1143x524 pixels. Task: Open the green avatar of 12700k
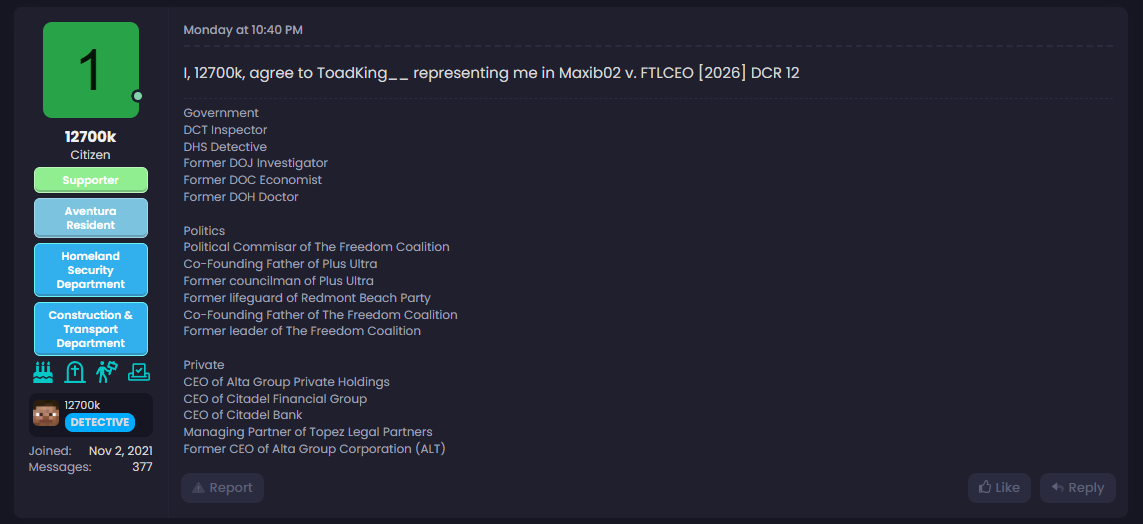[x=91, y=70]
